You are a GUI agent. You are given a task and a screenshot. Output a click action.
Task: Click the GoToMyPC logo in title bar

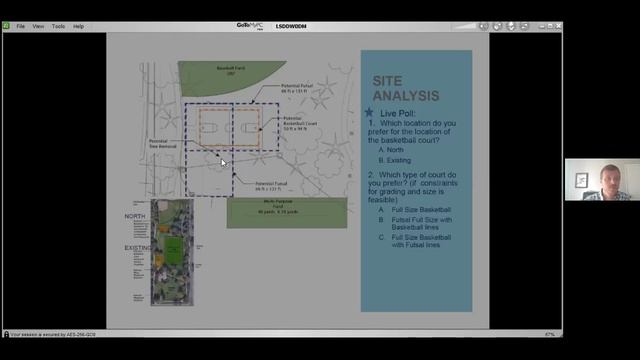pyautogui.click(x=250, y=26)
